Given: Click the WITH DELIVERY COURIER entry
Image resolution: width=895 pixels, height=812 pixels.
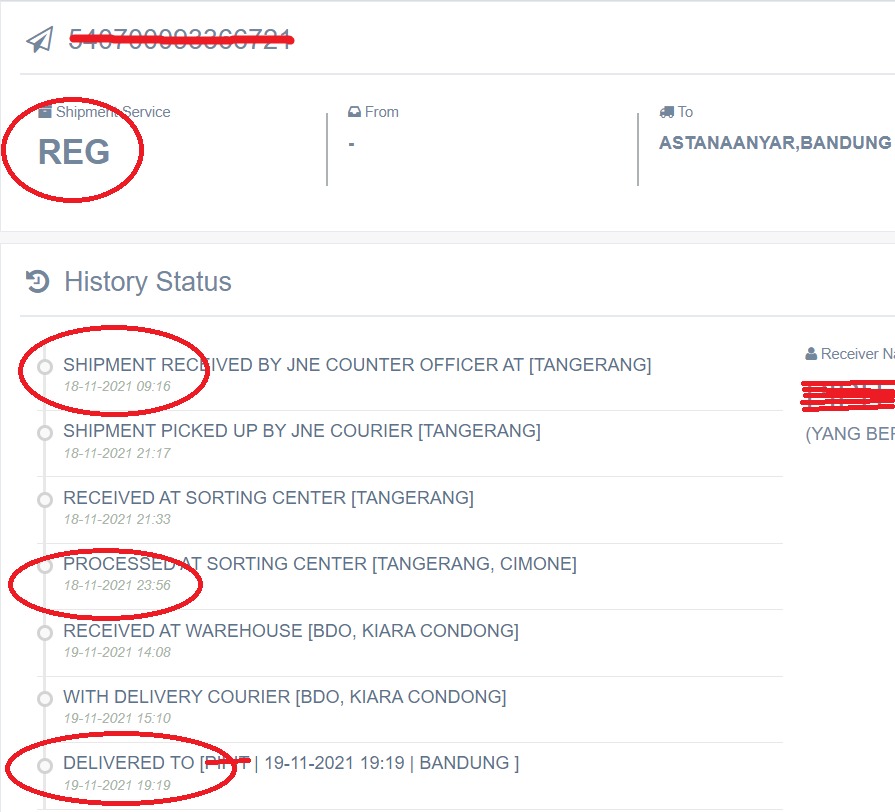Looking at the screenshot, I should (285, 697).
